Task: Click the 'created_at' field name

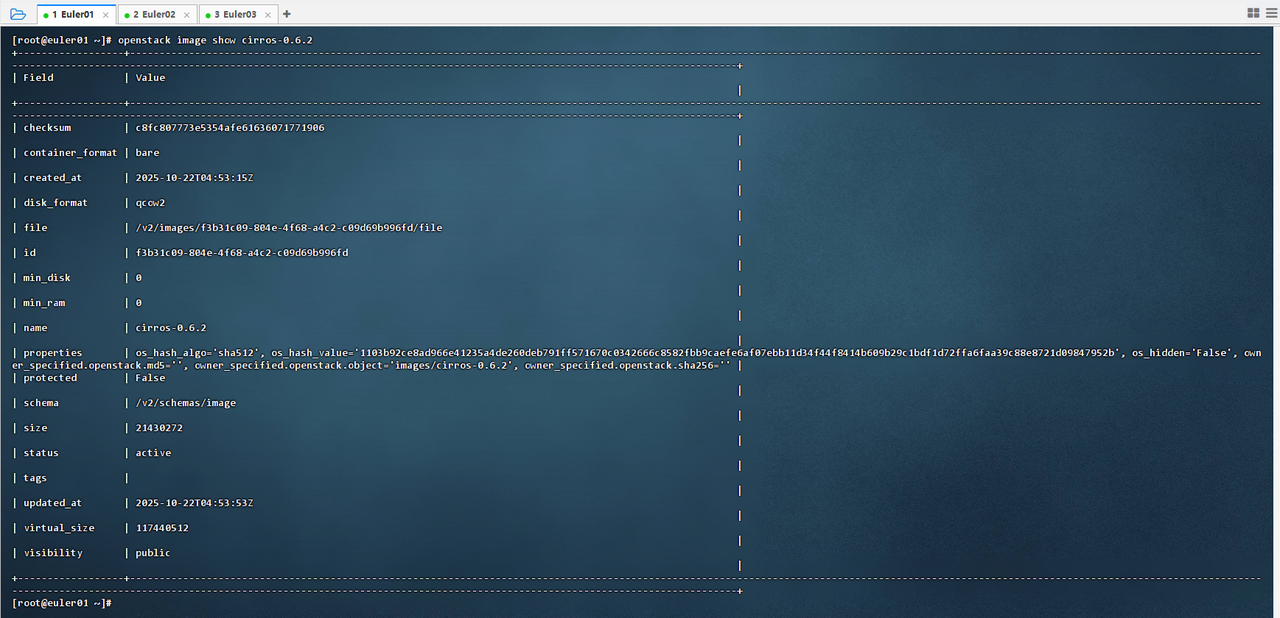Action: (x=53, y=178)
